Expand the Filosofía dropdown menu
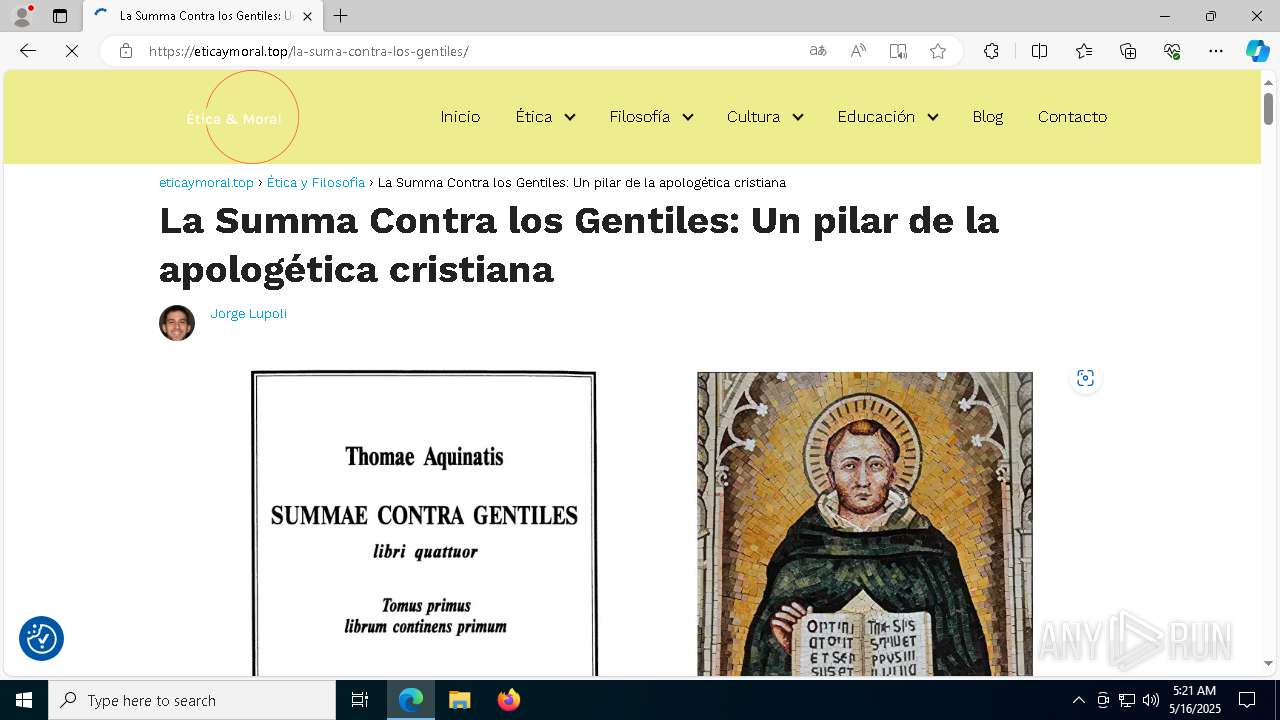The width and height of the screenshot is (1280, 720). 688,117
